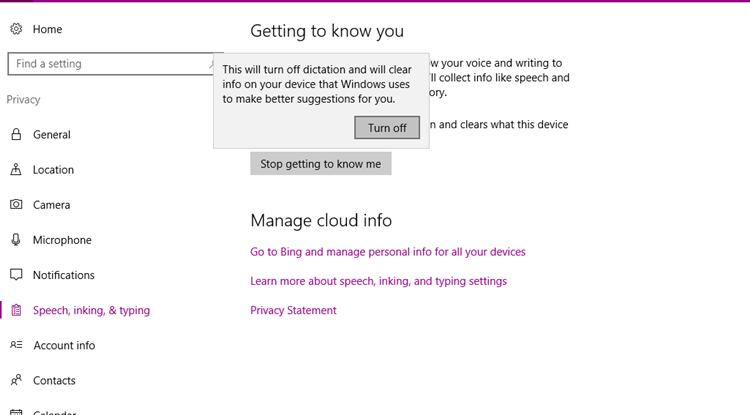The height and width of the screenshot is (415, 750).
Task: Click the Home gear icon
Action: click(16, 29)
